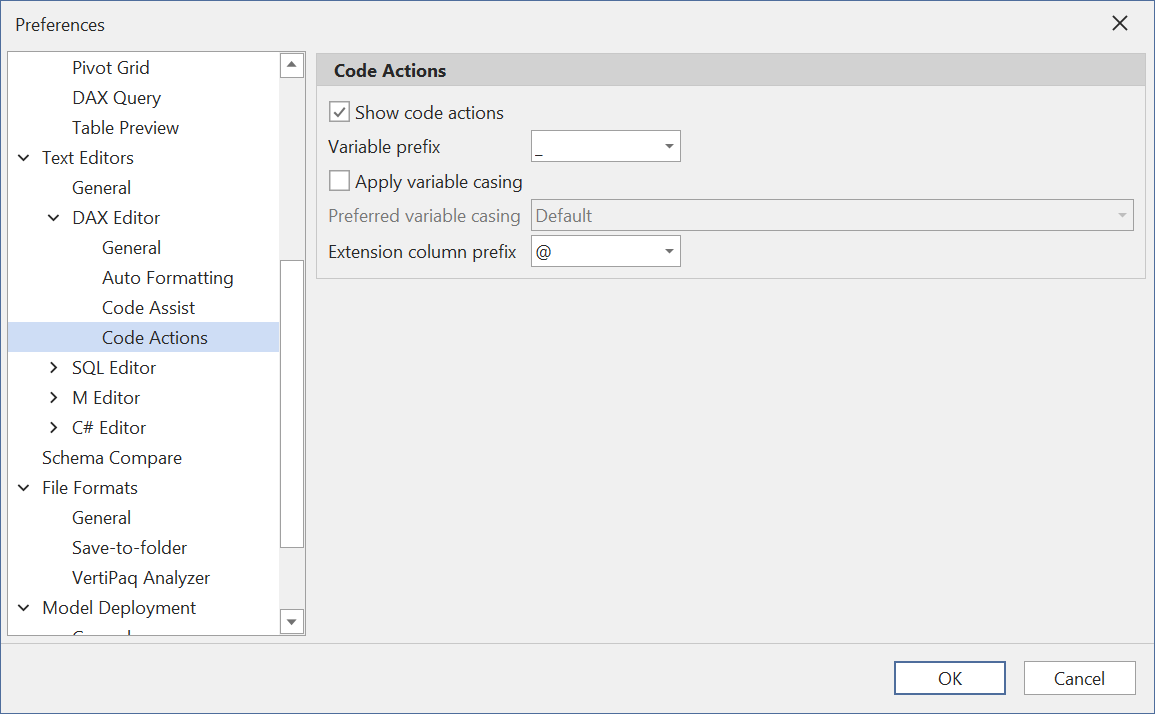
Task: Expand the SQL Editor settings
Action: click(x=53, y=367)
